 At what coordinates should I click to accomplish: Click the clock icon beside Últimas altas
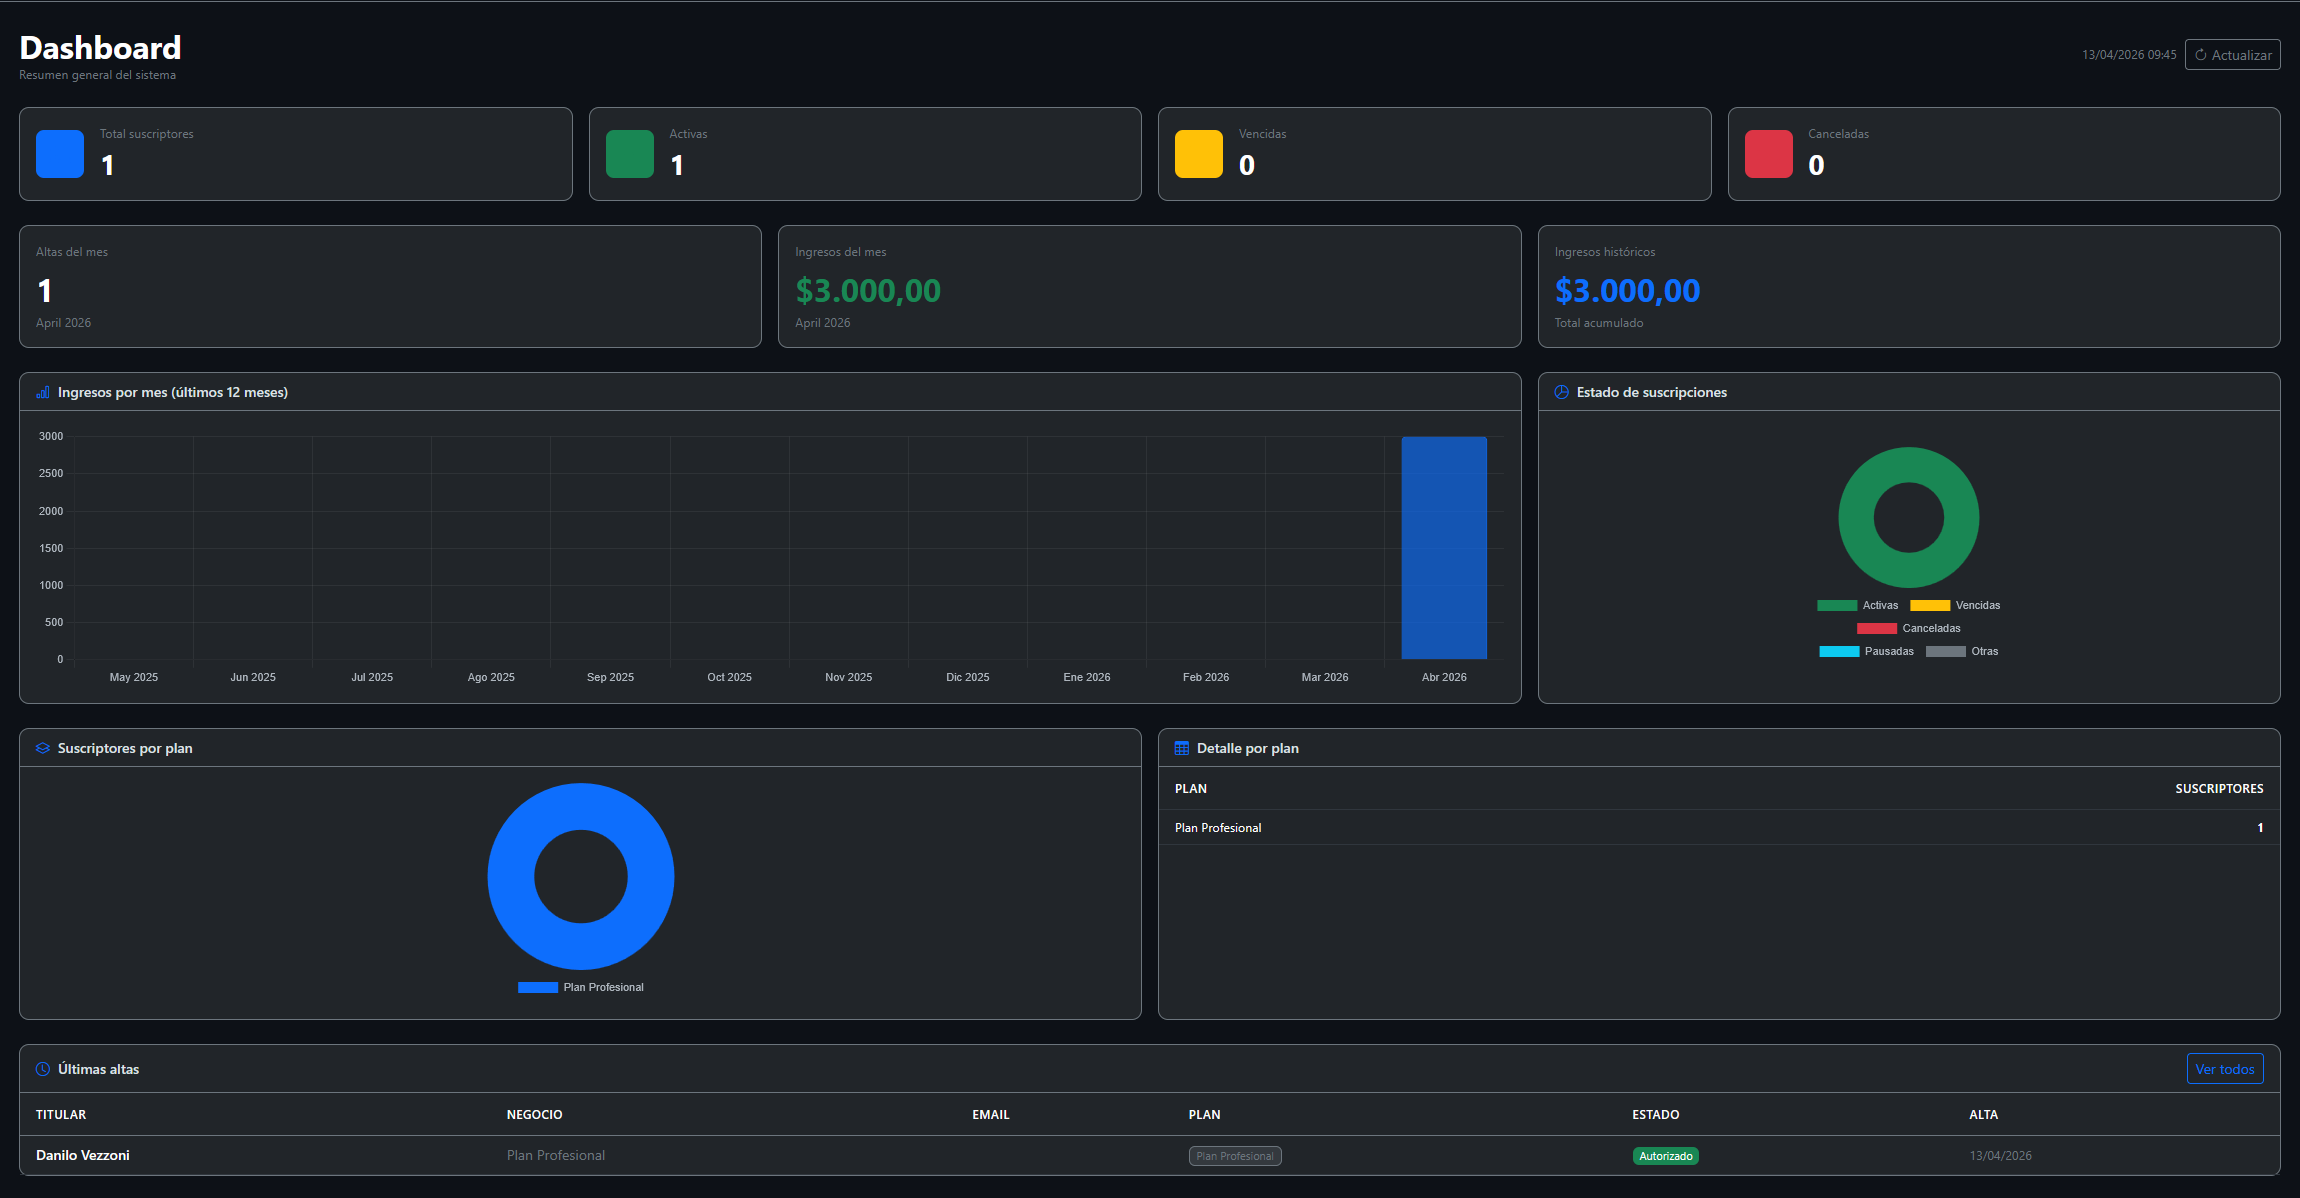[x=43, y=1069]
